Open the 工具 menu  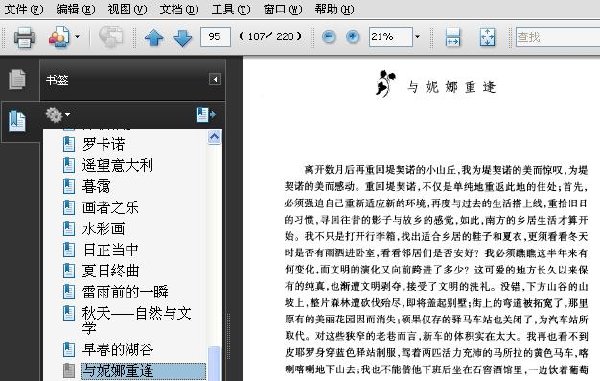click(231, 9)
